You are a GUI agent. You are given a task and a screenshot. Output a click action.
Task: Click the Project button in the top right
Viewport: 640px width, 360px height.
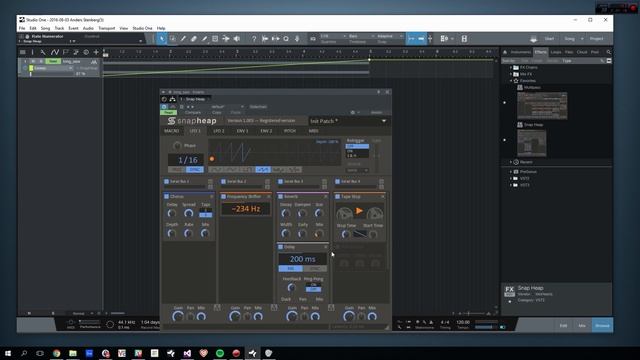tap(596, 39)
